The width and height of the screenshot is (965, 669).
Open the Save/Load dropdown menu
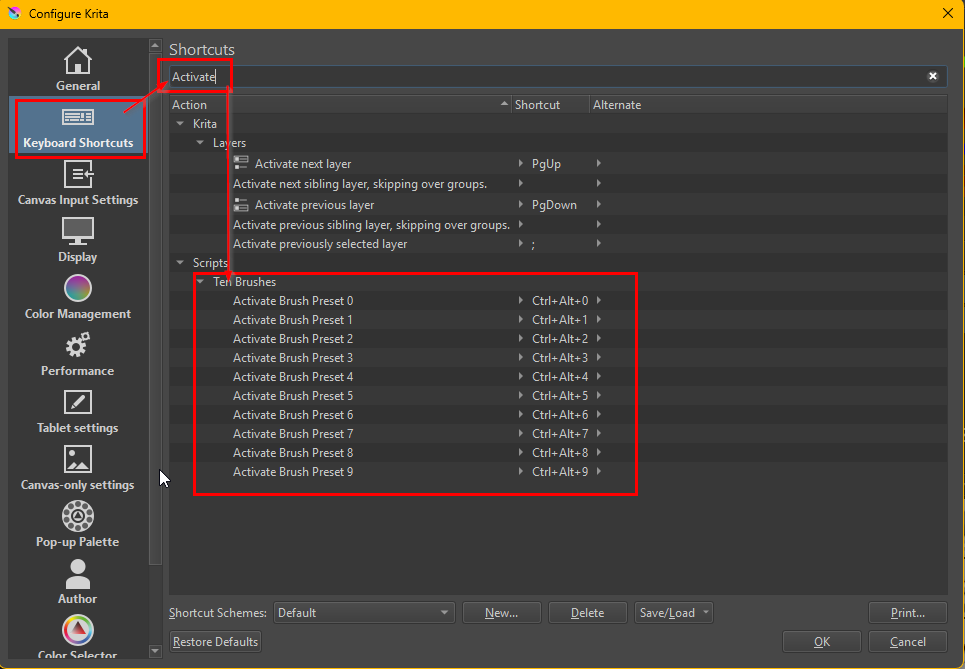(673, 612)
